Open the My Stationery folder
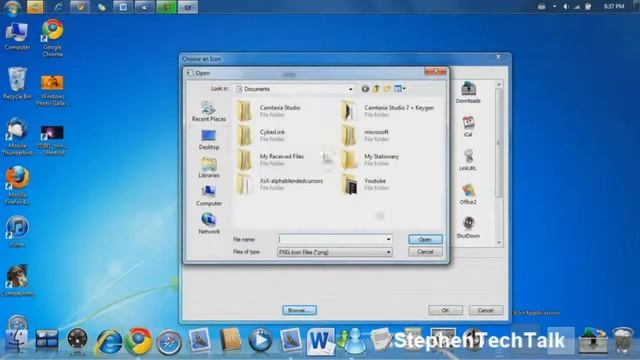 (371, 160)
